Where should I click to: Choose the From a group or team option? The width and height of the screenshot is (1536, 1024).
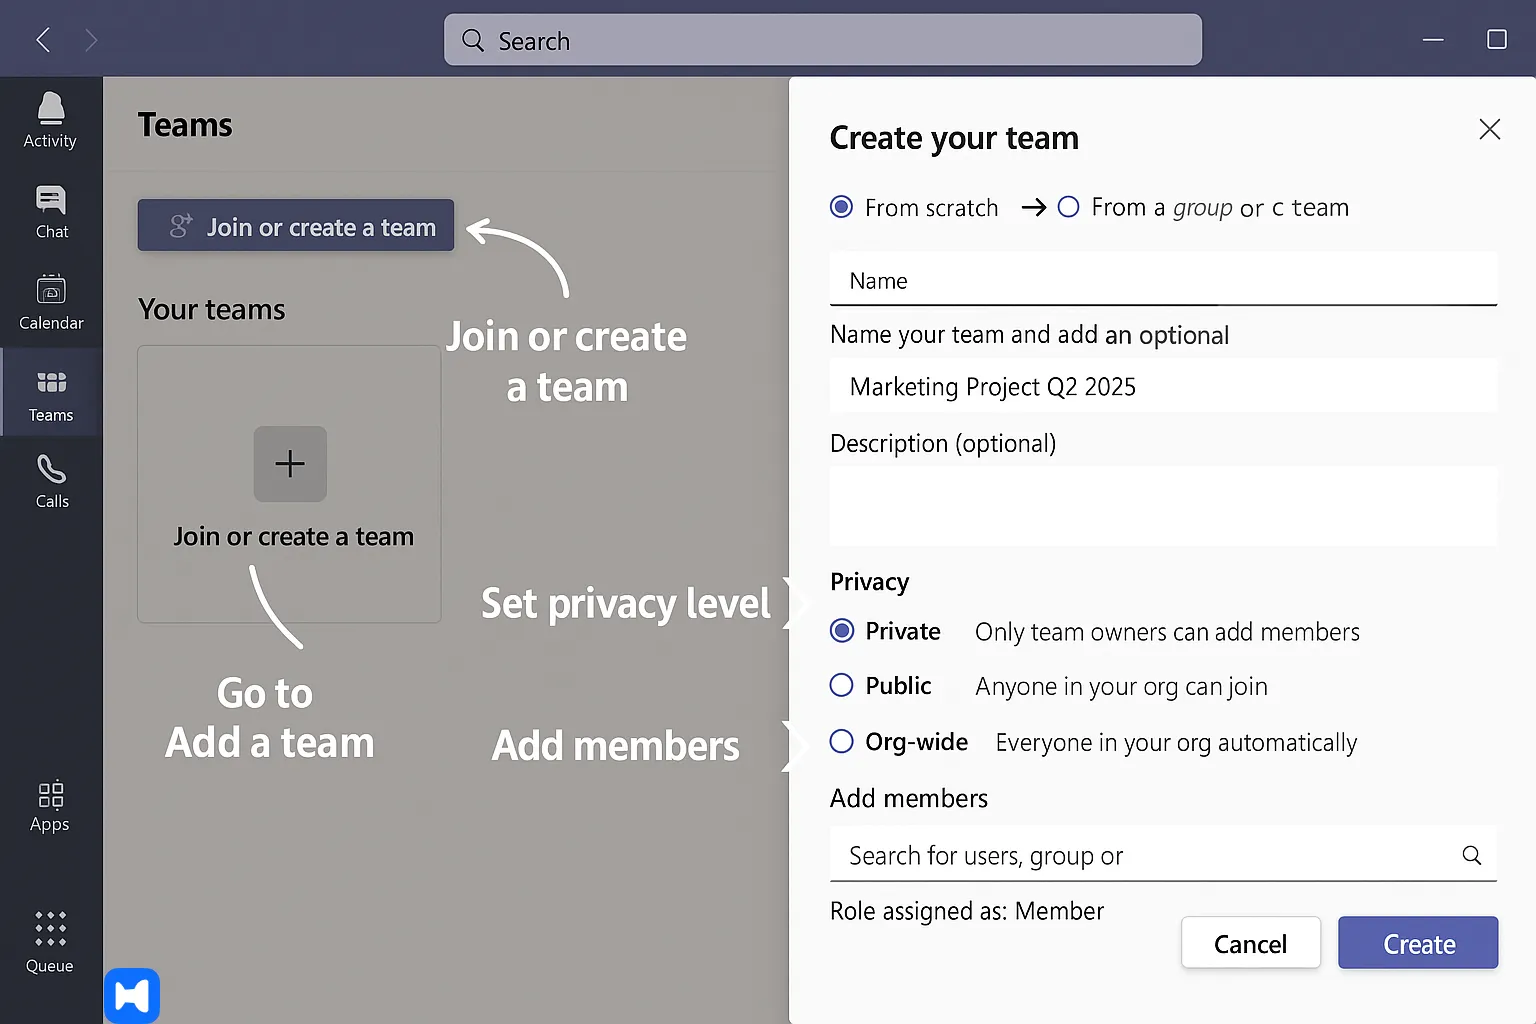point(1068,207)
